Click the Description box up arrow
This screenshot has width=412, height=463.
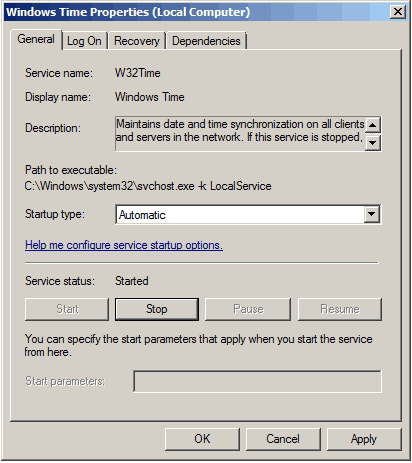point(373,125)
